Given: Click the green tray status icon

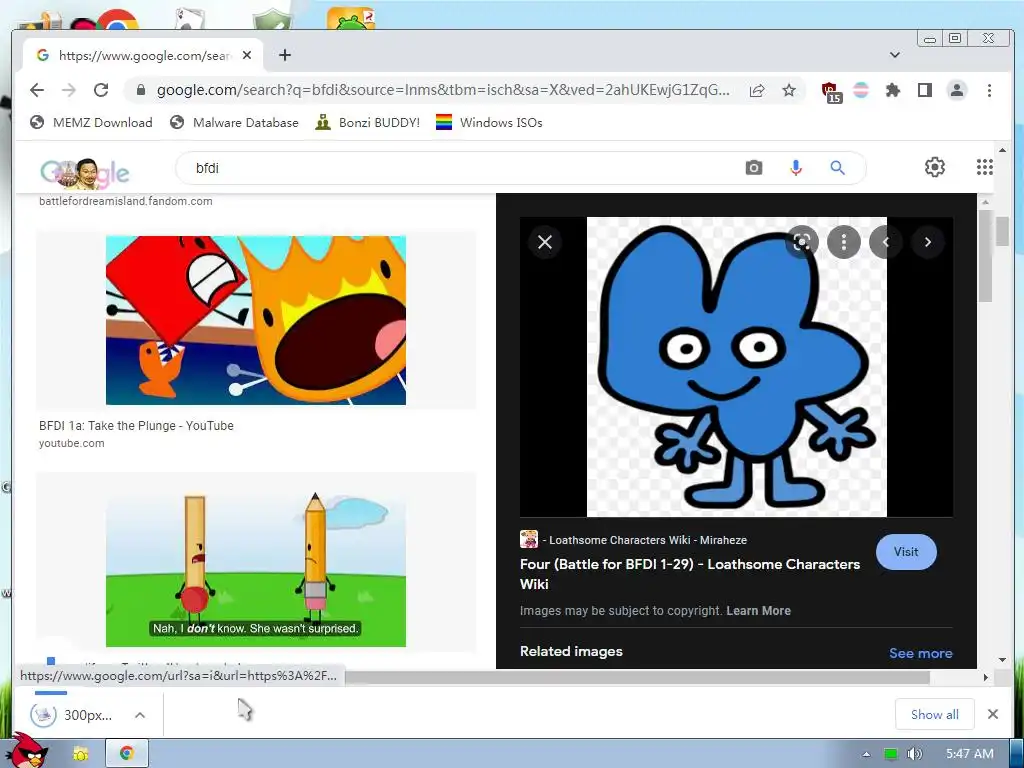Looking at the screenshot, I should 890,754.
